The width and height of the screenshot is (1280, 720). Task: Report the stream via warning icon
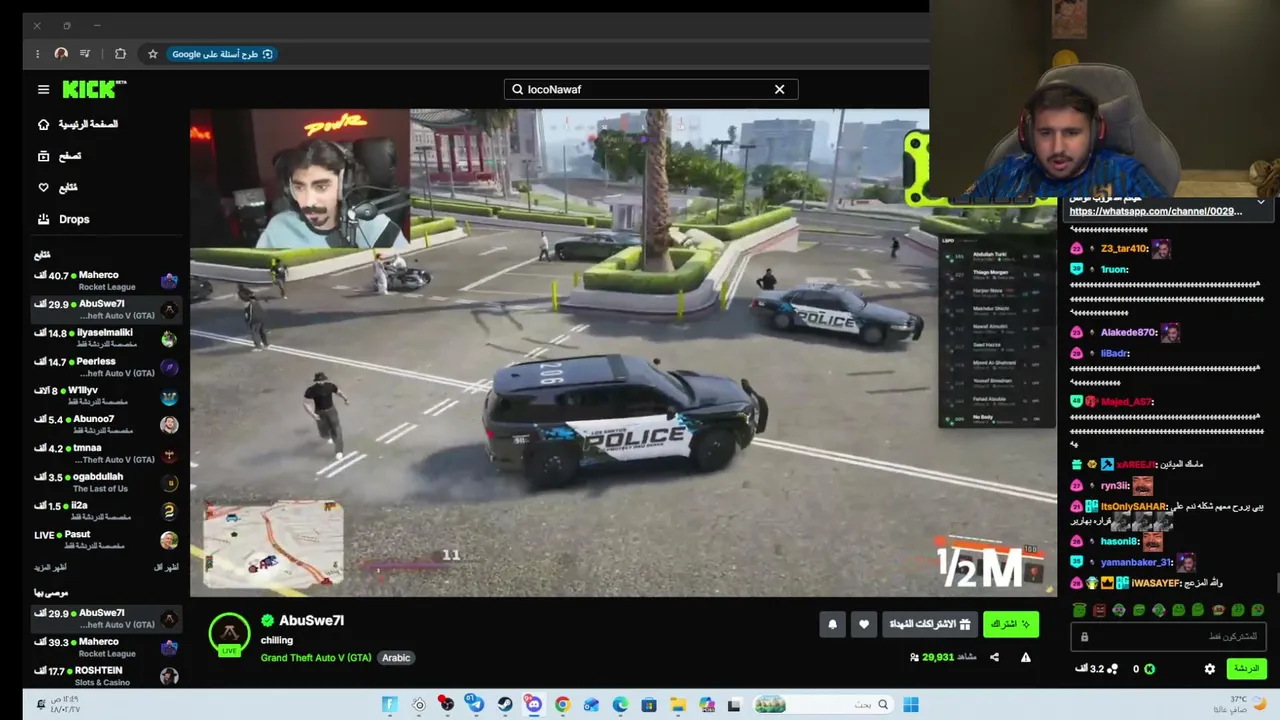point(1025,657)
